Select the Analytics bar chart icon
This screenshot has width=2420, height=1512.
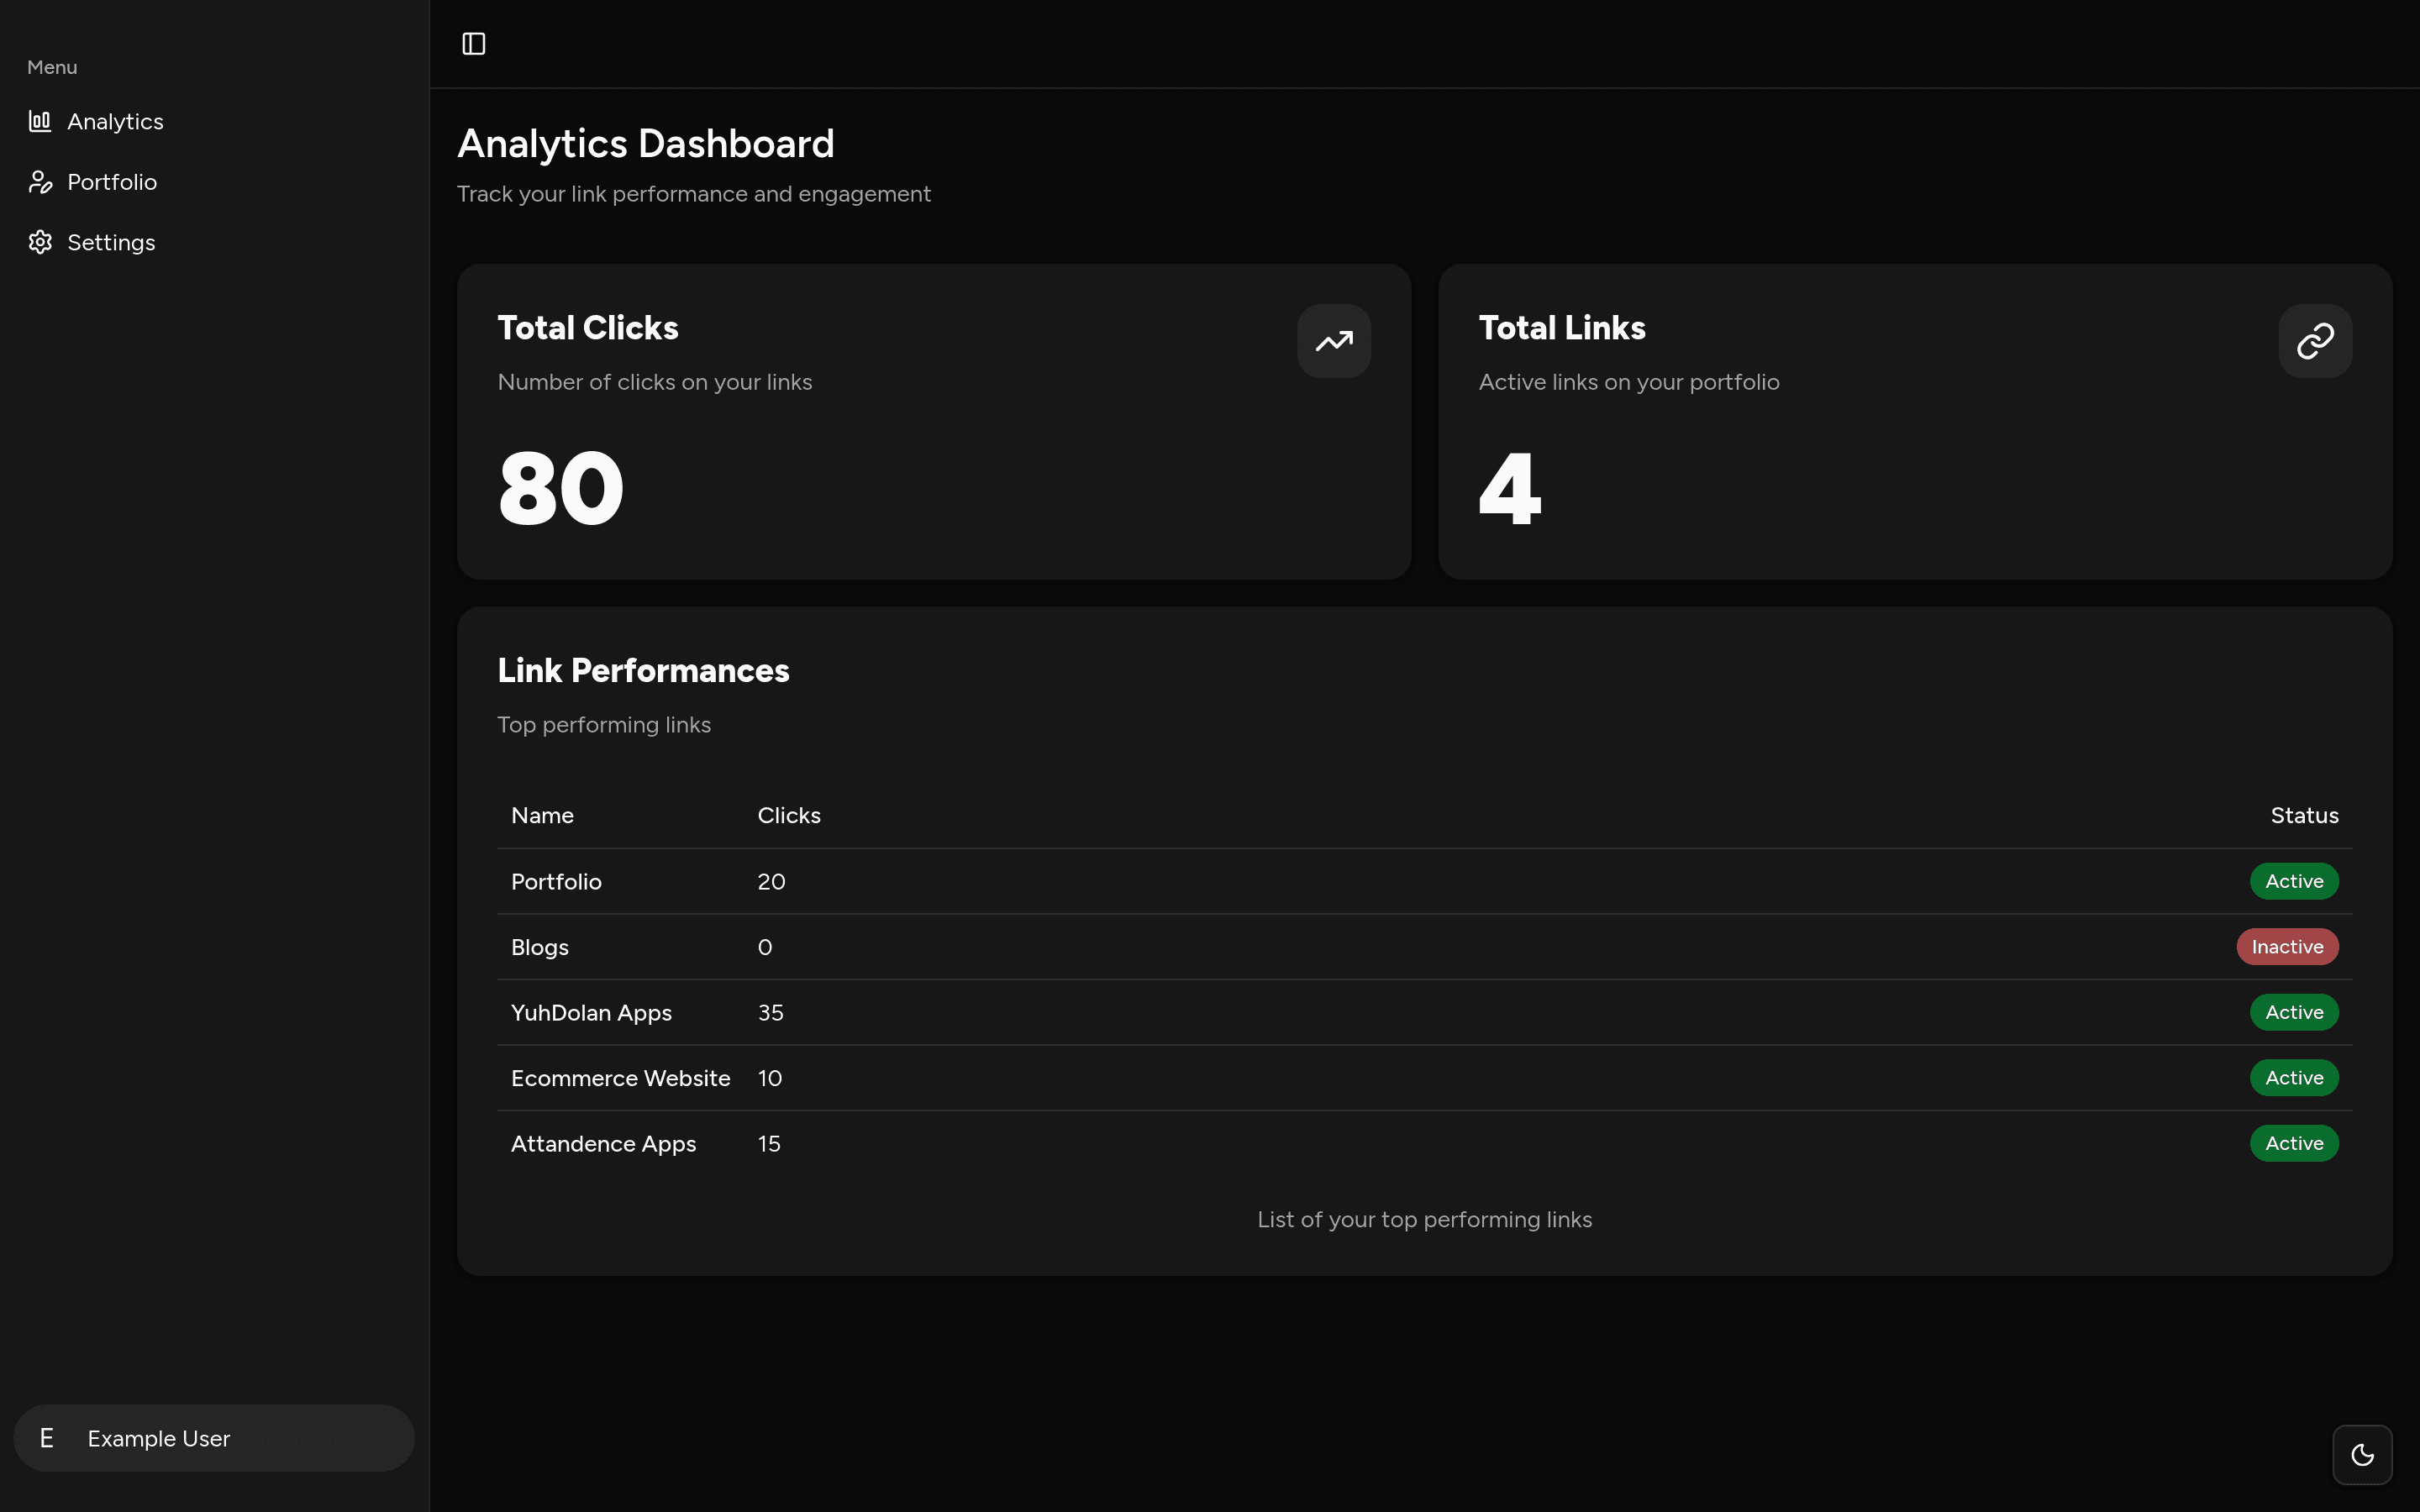pos(40,121)
